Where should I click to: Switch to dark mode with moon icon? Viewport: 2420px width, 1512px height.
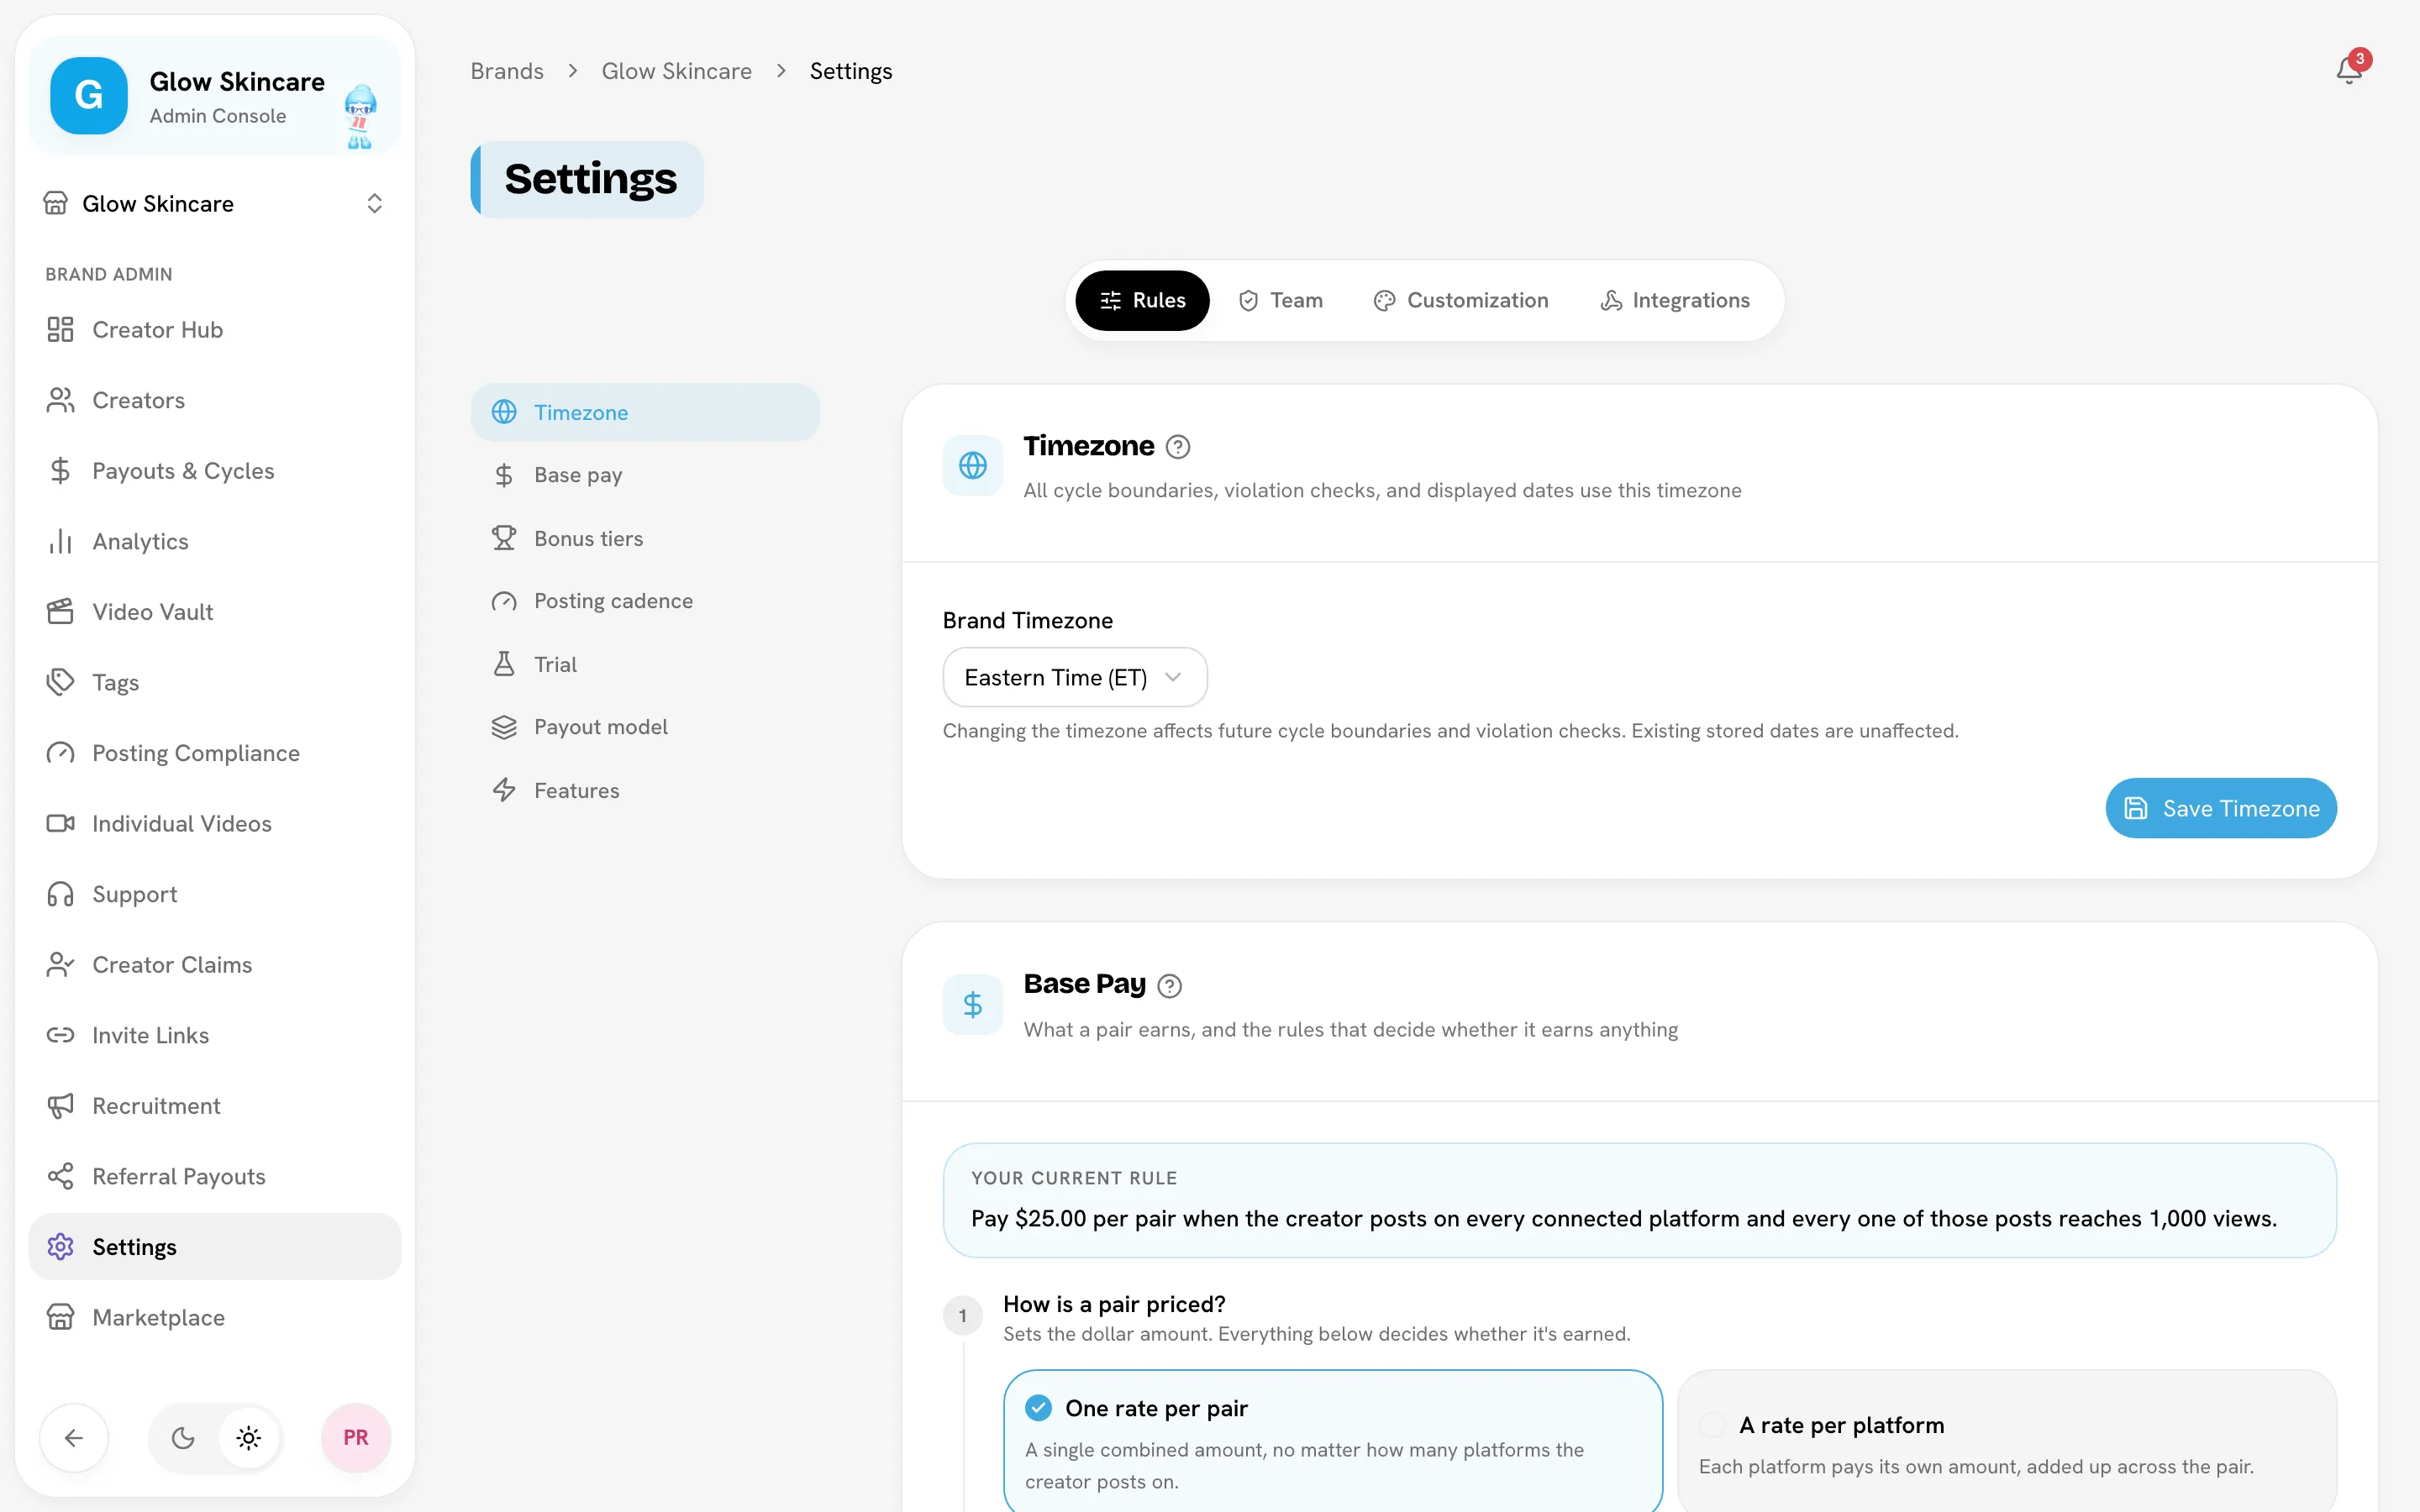point(183,1438)
